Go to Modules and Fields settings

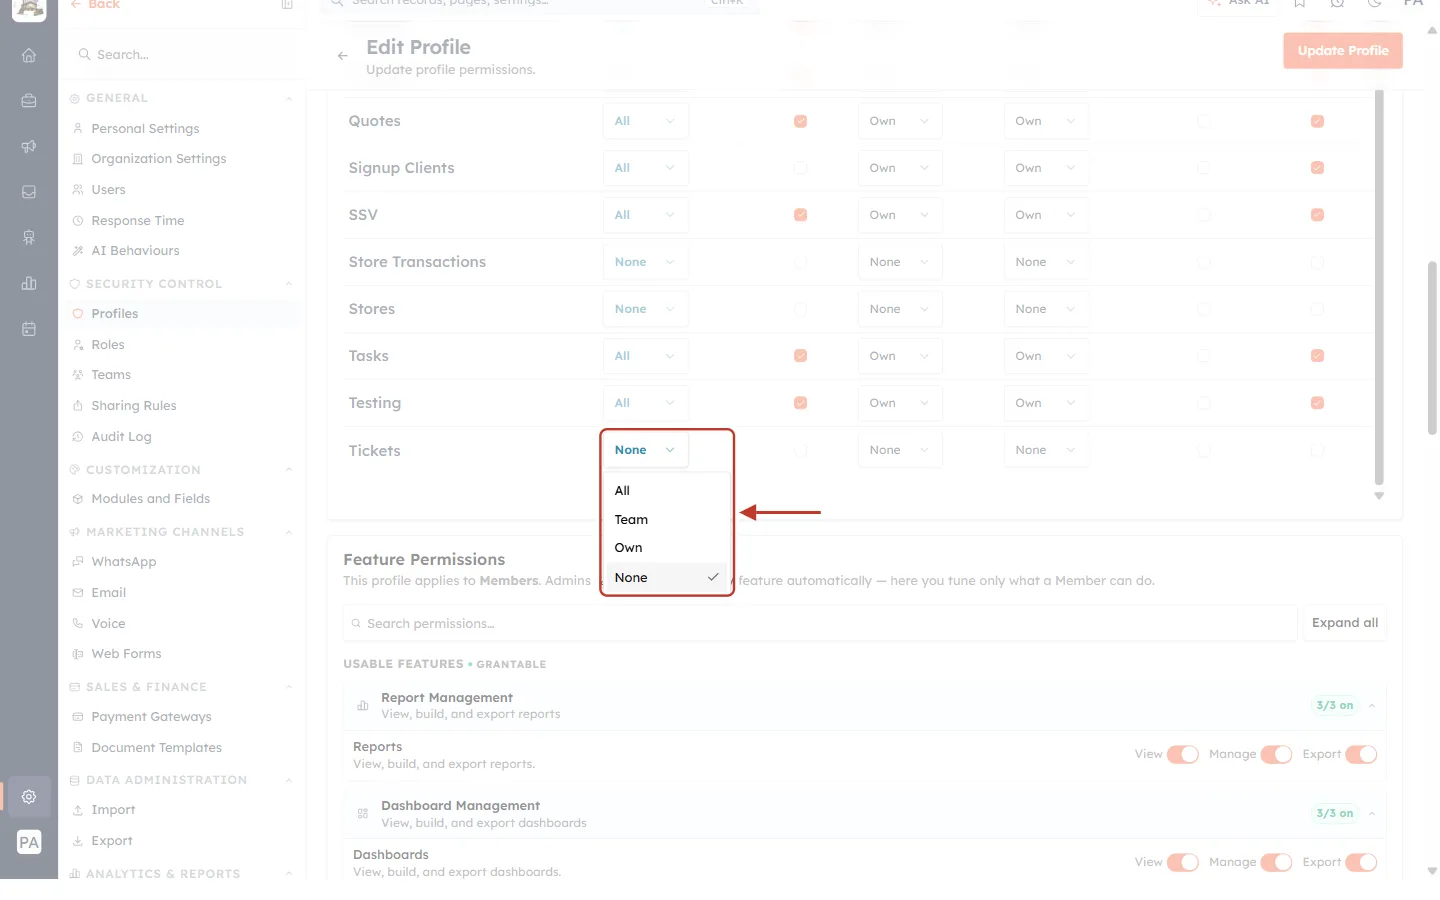150,499
